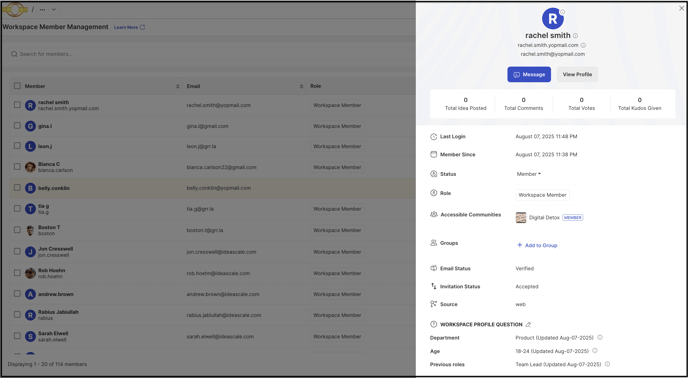This screenshot has height=378, width=688.
Task: Click the IdeaScale logo at top left
Action: pos(14,9)
